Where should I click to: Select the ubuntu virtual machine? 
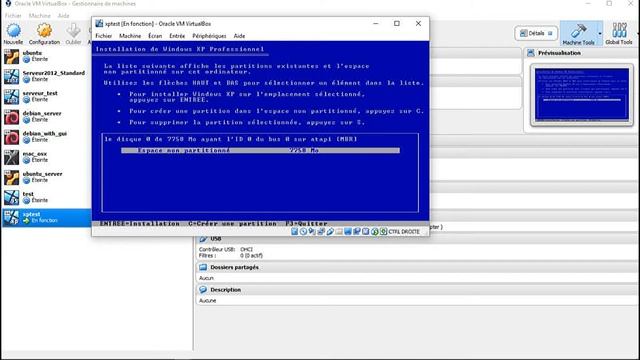coord(46,56)
